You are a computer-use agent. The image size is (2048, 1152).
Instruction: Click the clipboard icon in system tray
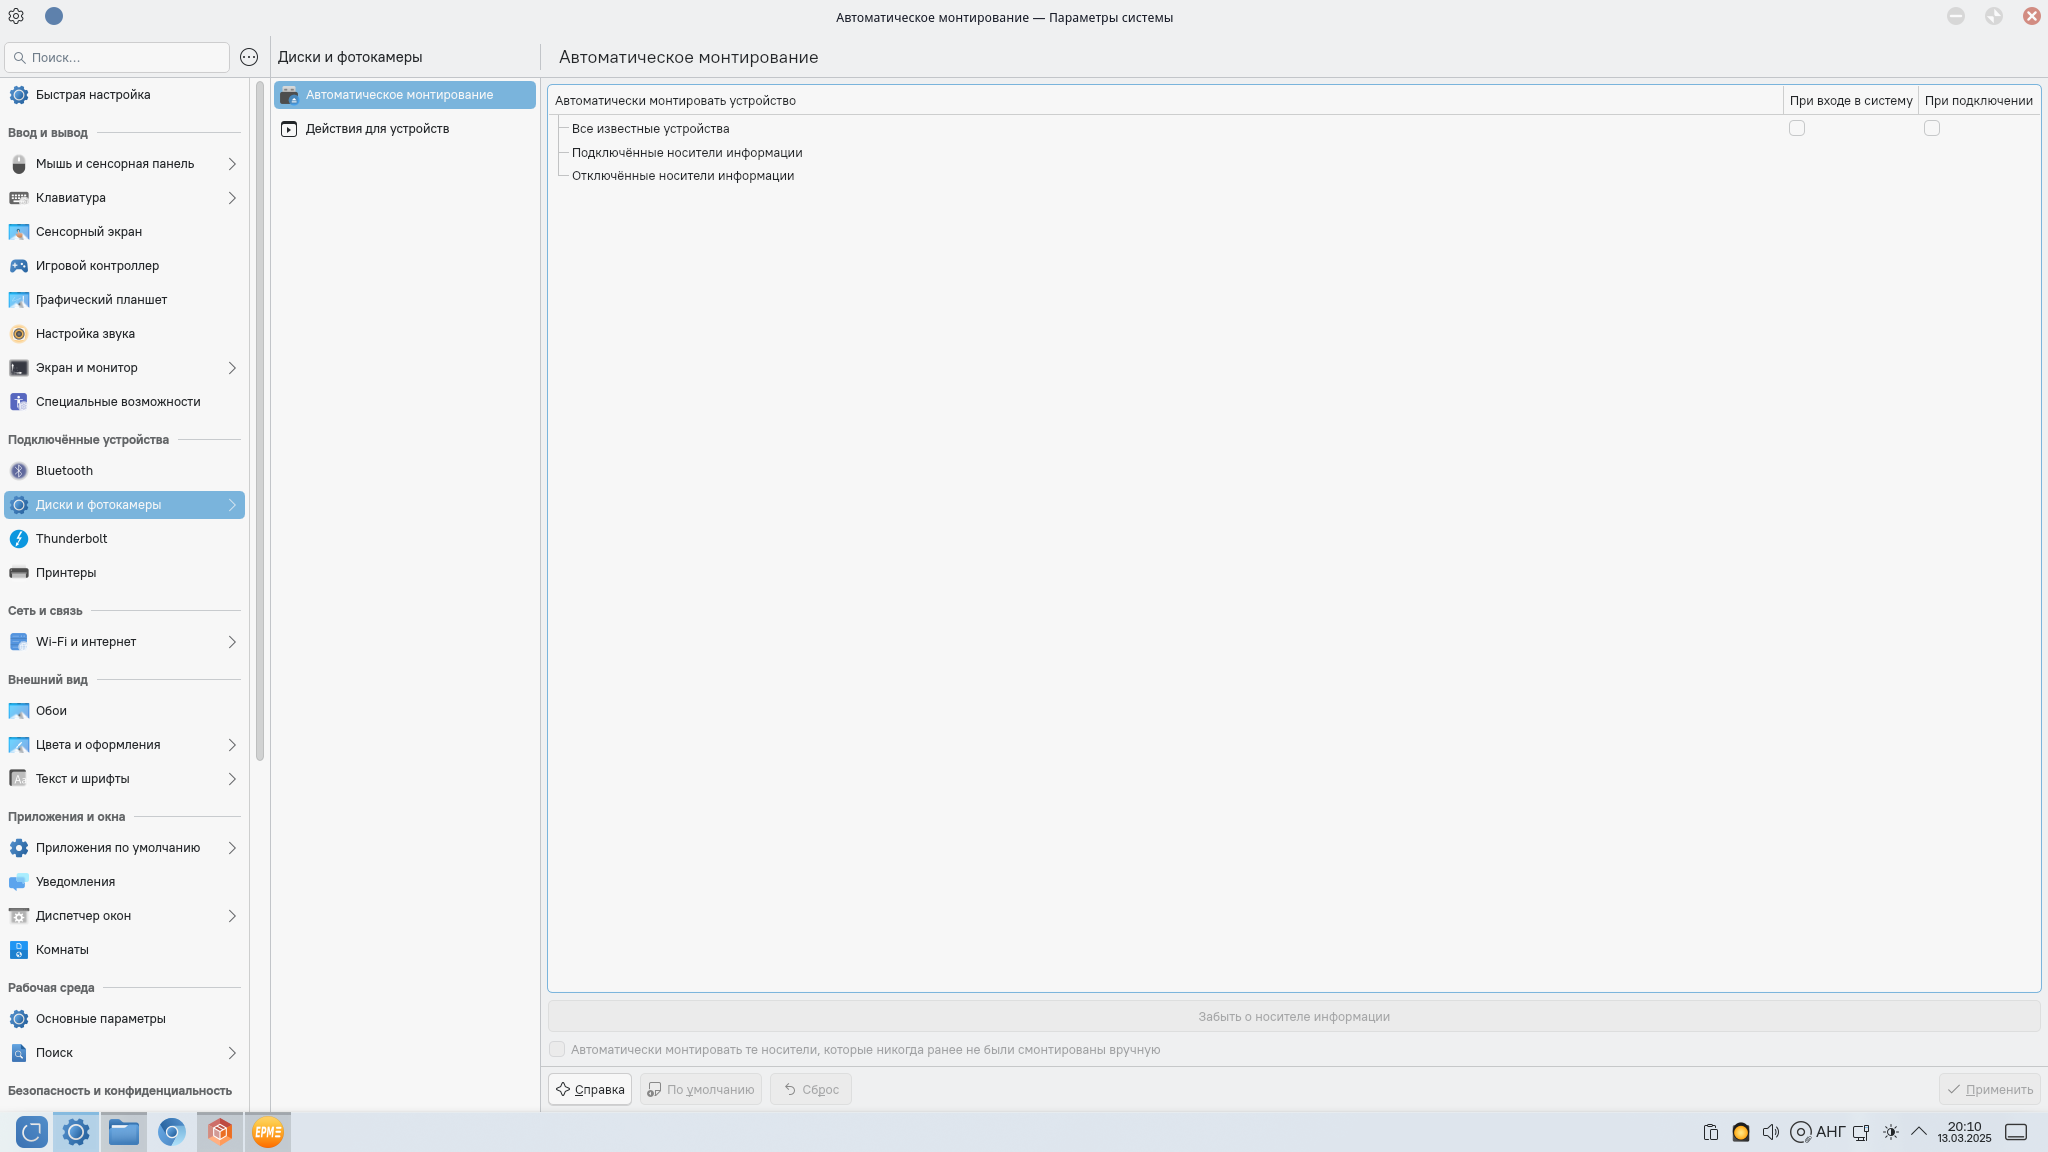(x=1711, y=1132)
